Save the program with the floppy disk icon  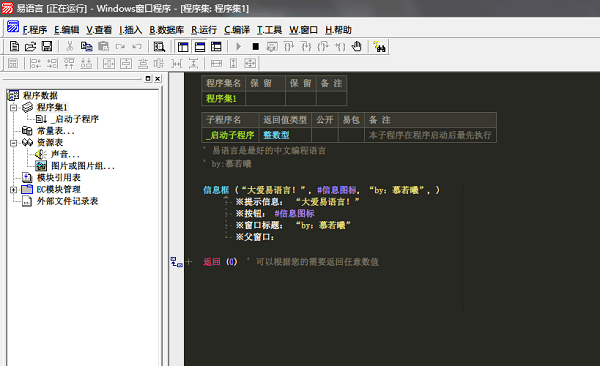[47, 46]
